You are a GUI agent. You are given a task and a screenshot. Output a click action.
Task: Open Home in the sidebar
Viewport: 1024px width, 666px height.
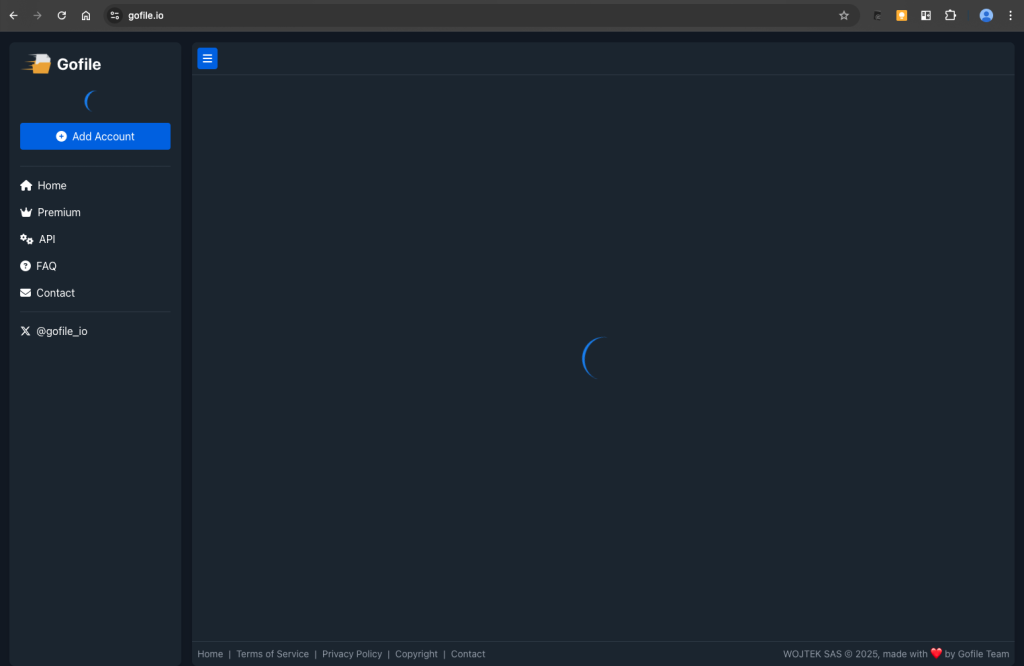[x=43, y=185]
